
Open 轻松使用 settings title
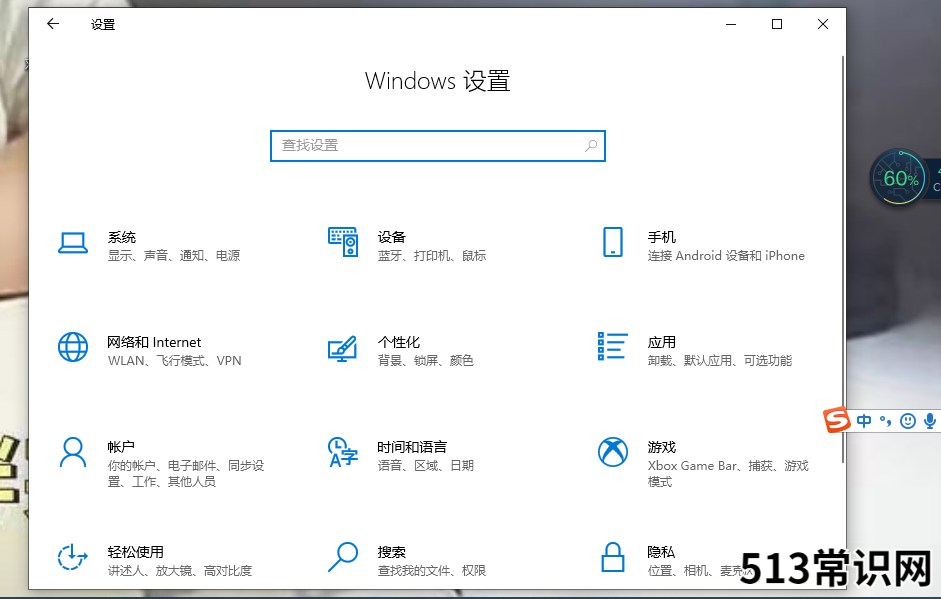tap(136, 552)
